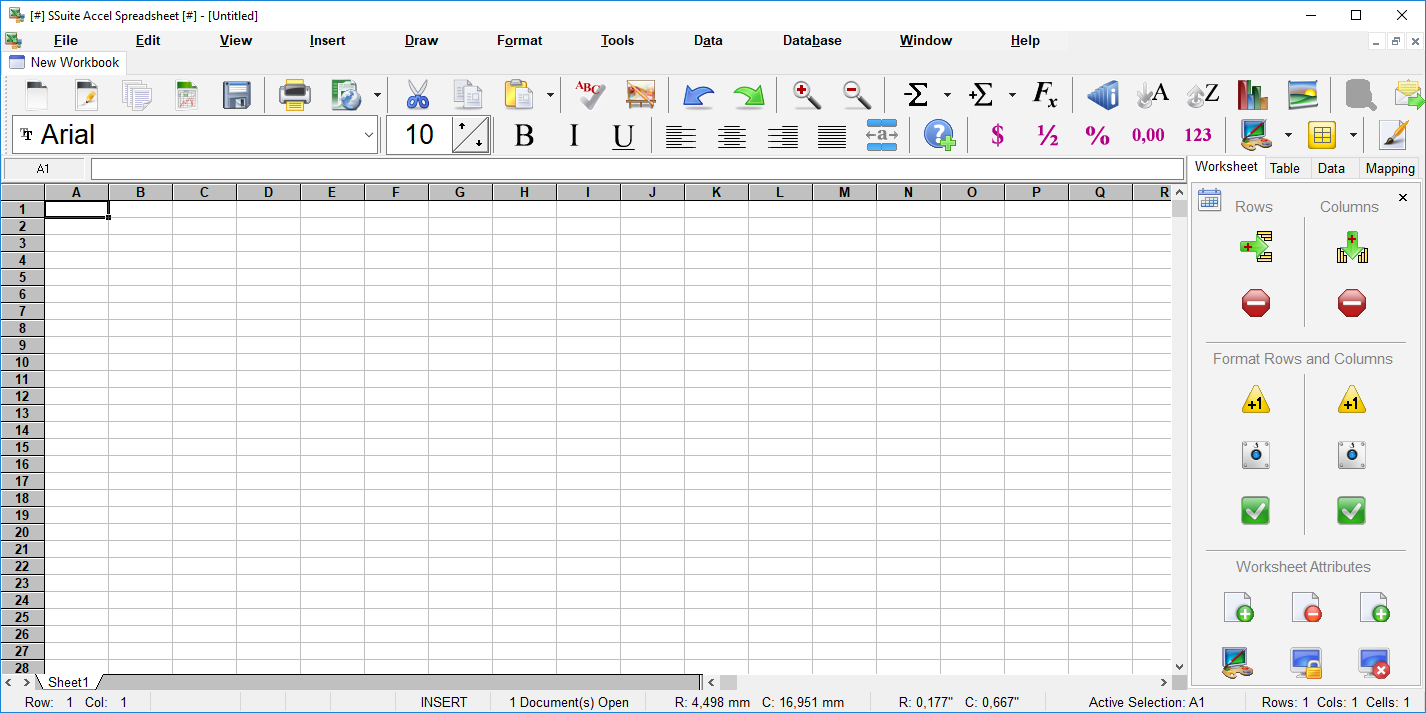Viewport: 1426px width, 713px height.
Task: Toggle underline text formatting
Action: tap(623, 135)
